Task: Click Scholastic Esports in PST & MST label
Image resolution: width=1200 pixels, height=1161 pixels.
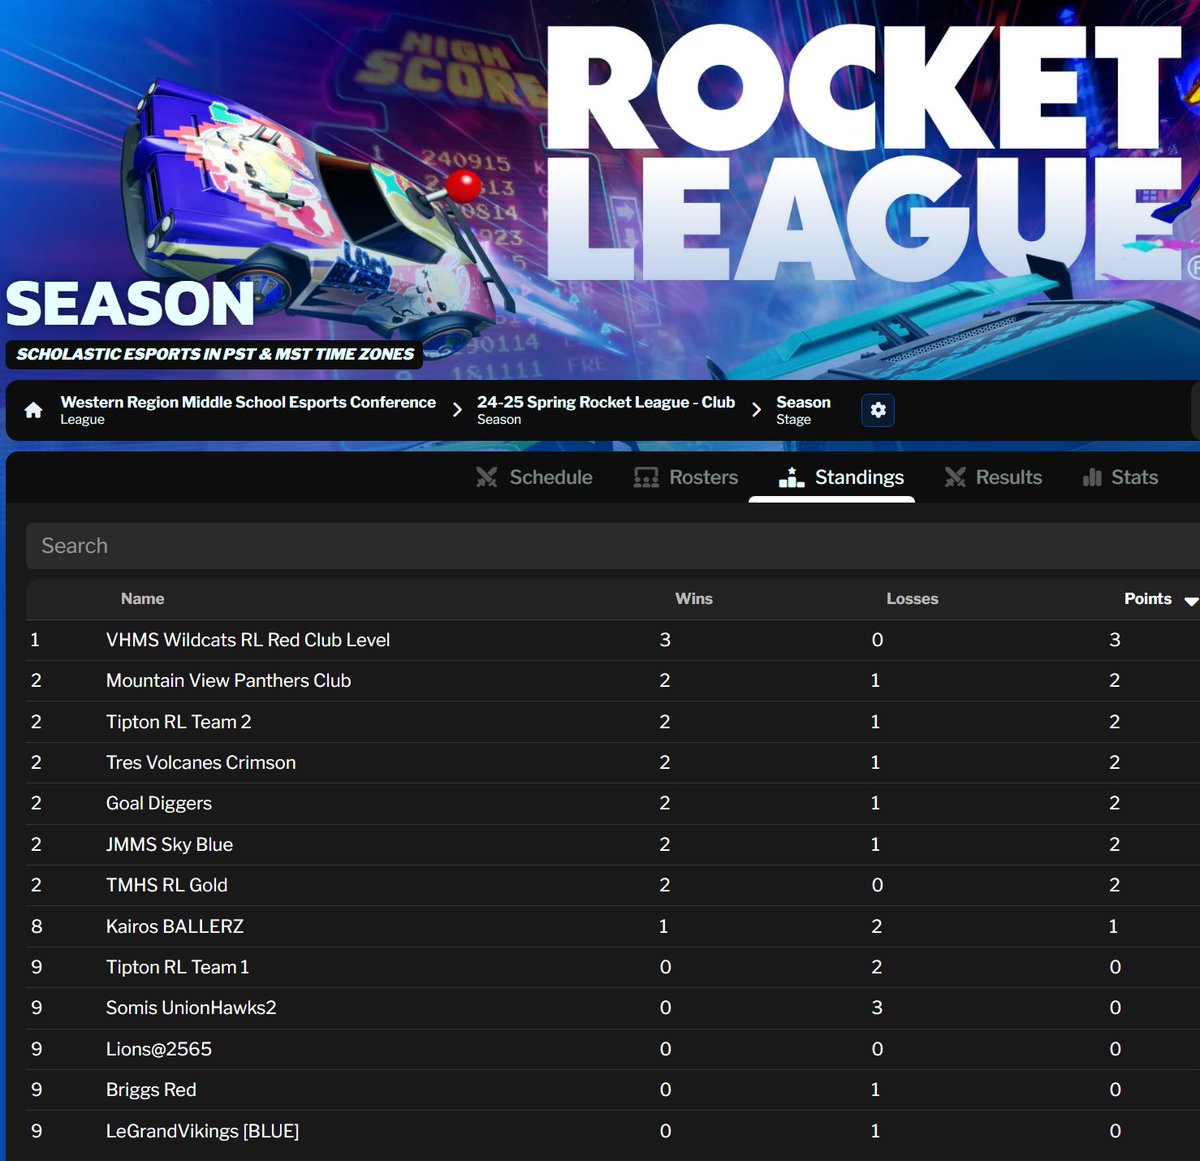Action: pyautogui.click(x=215, y=354)
